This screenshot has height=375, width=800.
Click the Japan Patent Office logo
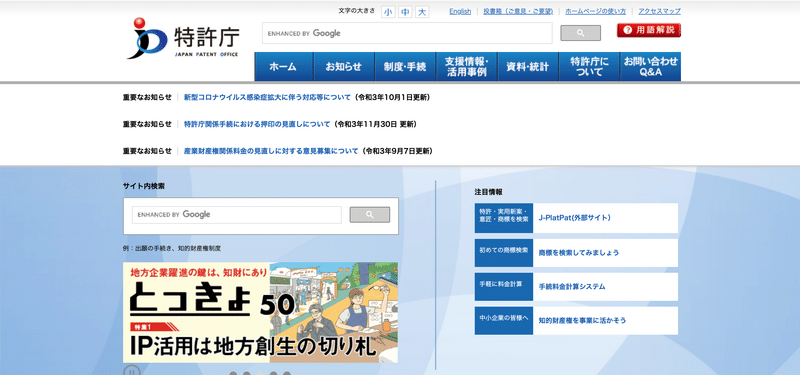pos(183,38)
